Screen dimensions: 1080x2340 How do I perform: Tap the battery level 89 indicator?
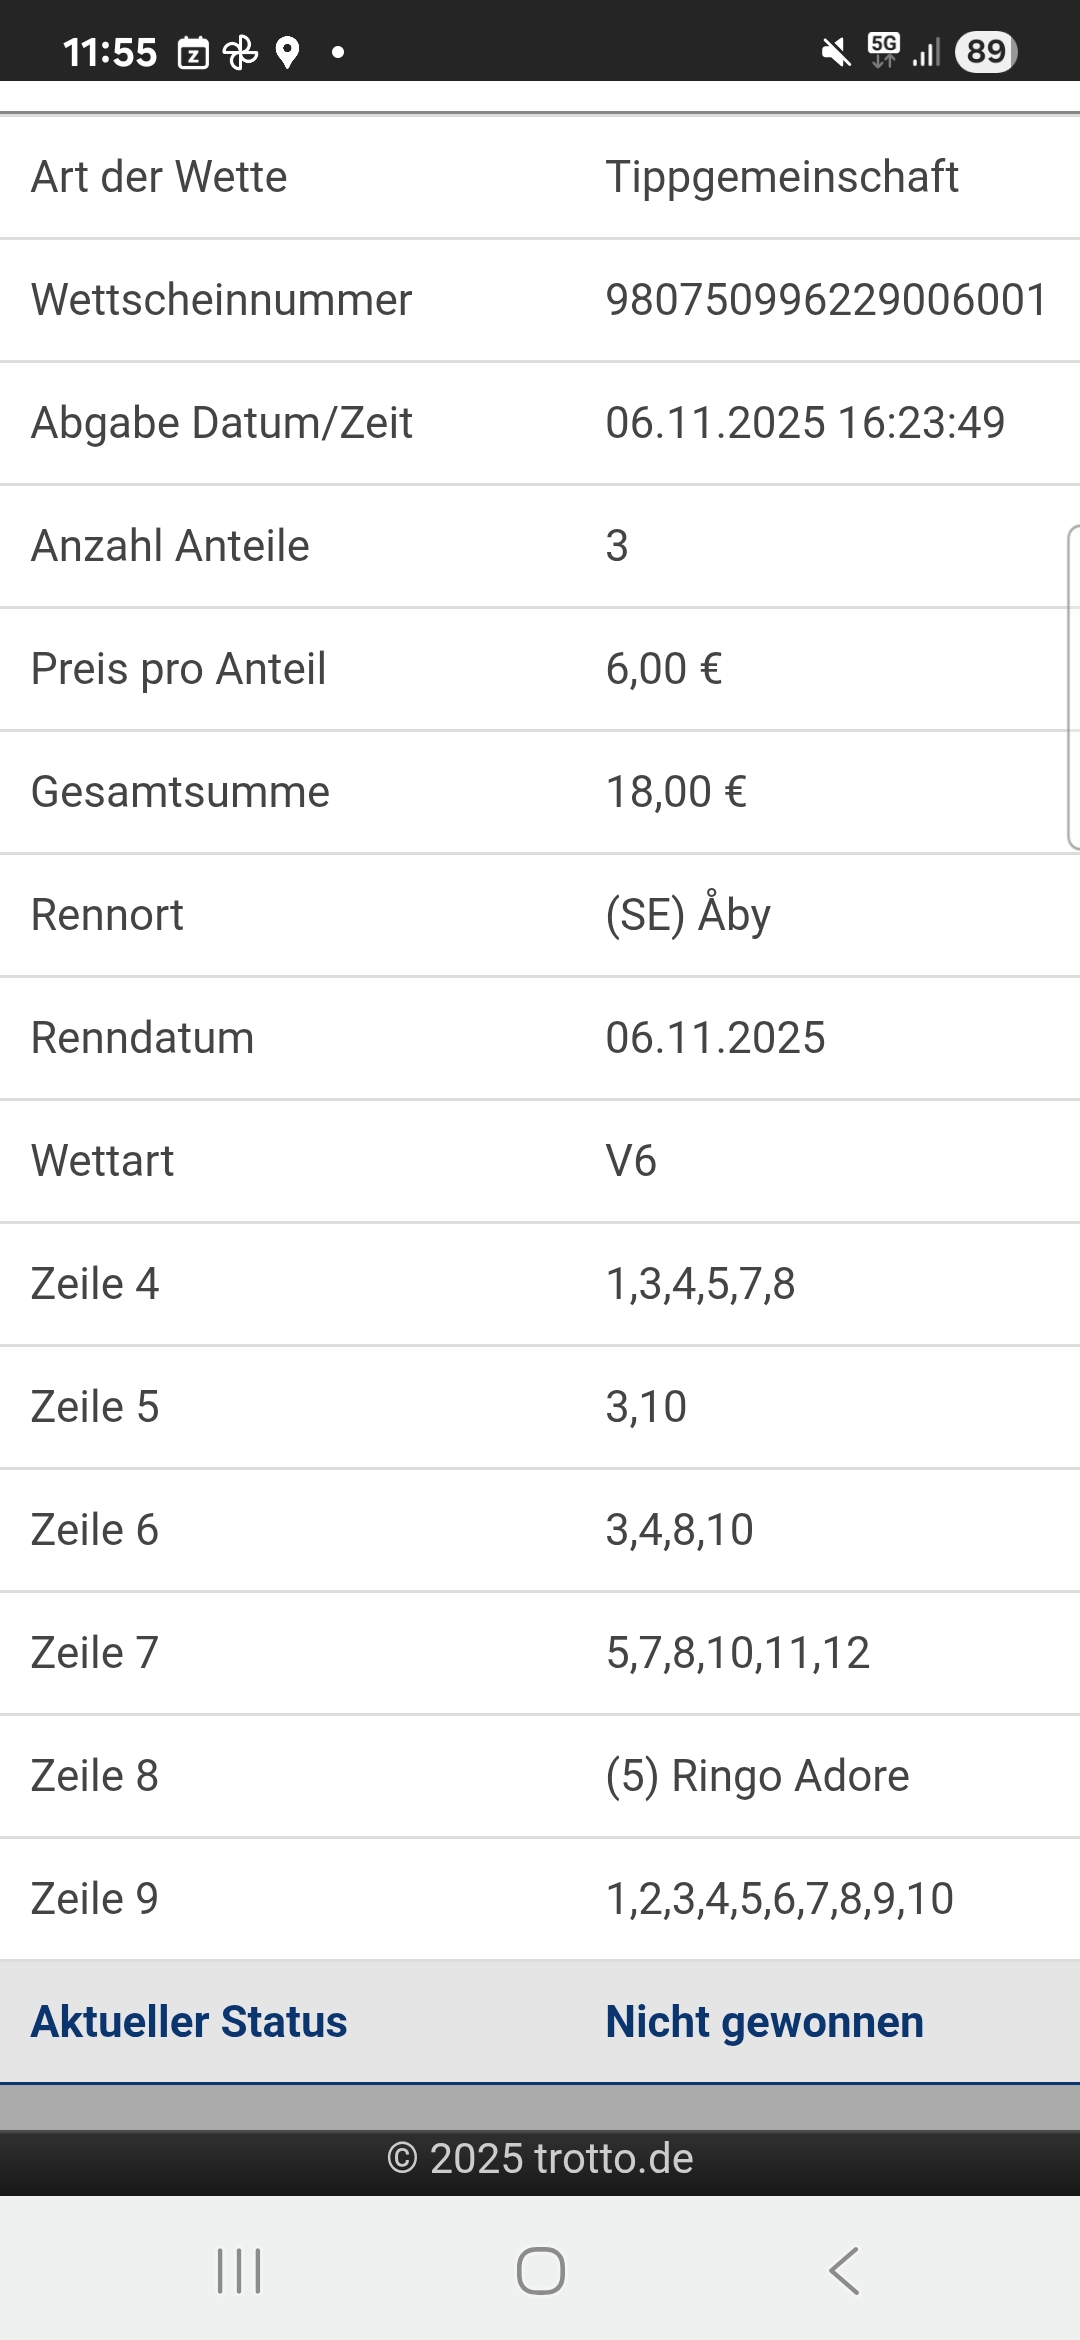point(986,51)
